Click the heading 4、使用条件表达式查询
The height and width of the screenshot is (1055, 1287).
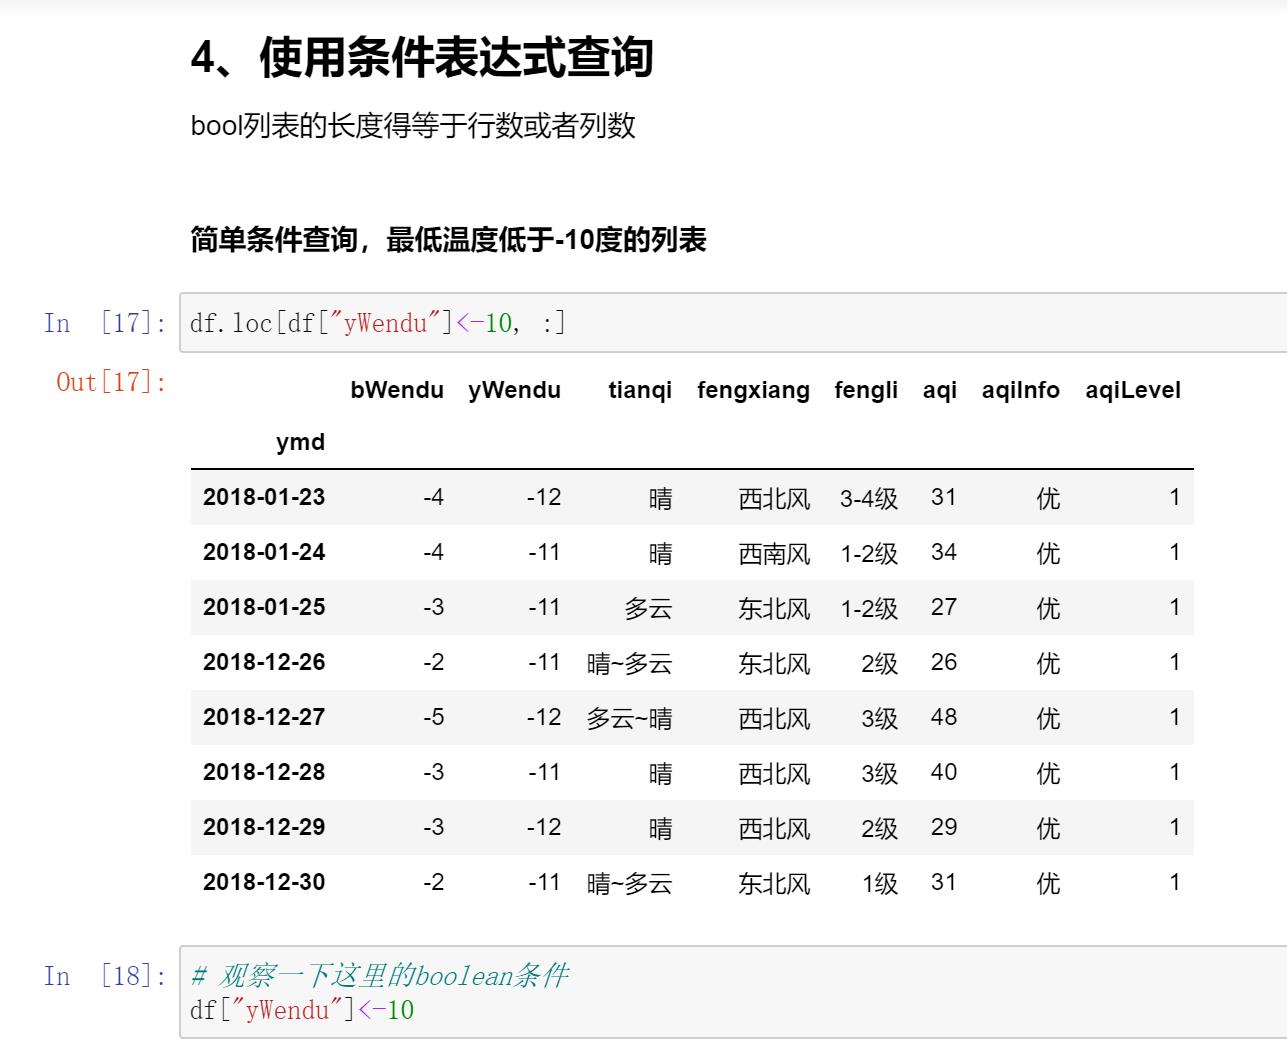pos(422,57)
